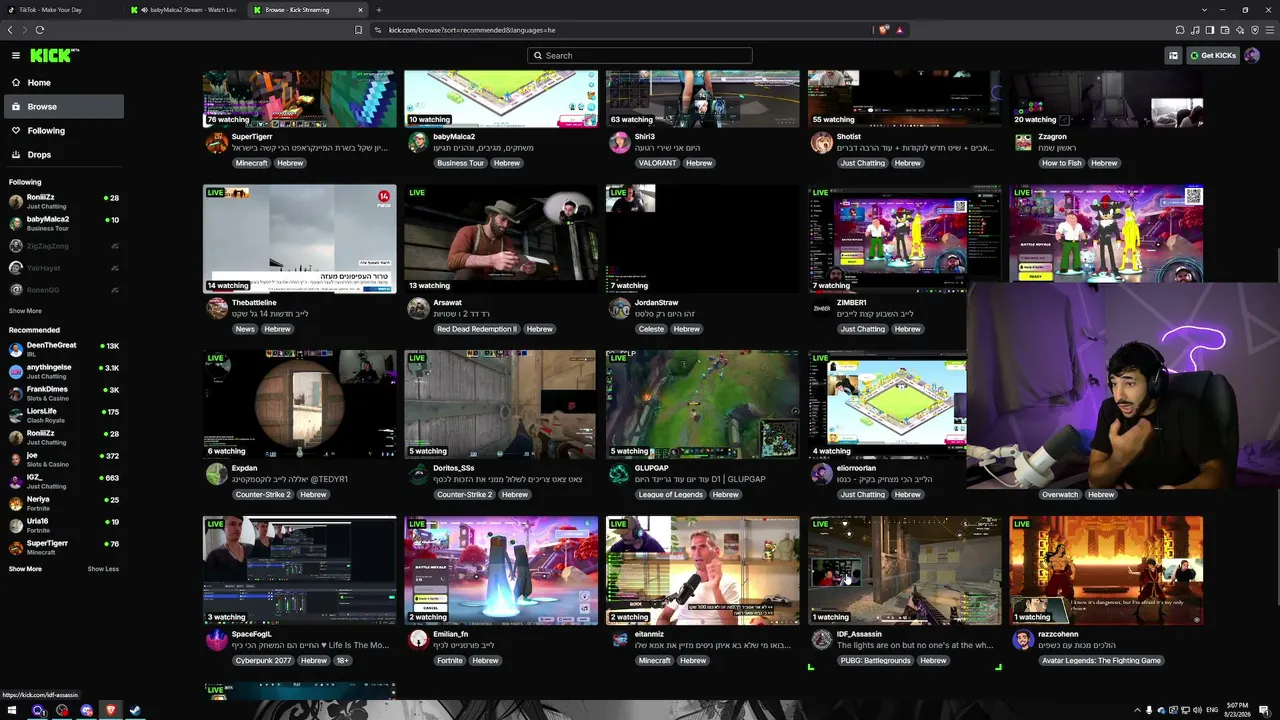1280x720 pixels.
Task: Expand Show More under the Following list
Action: 25,311
